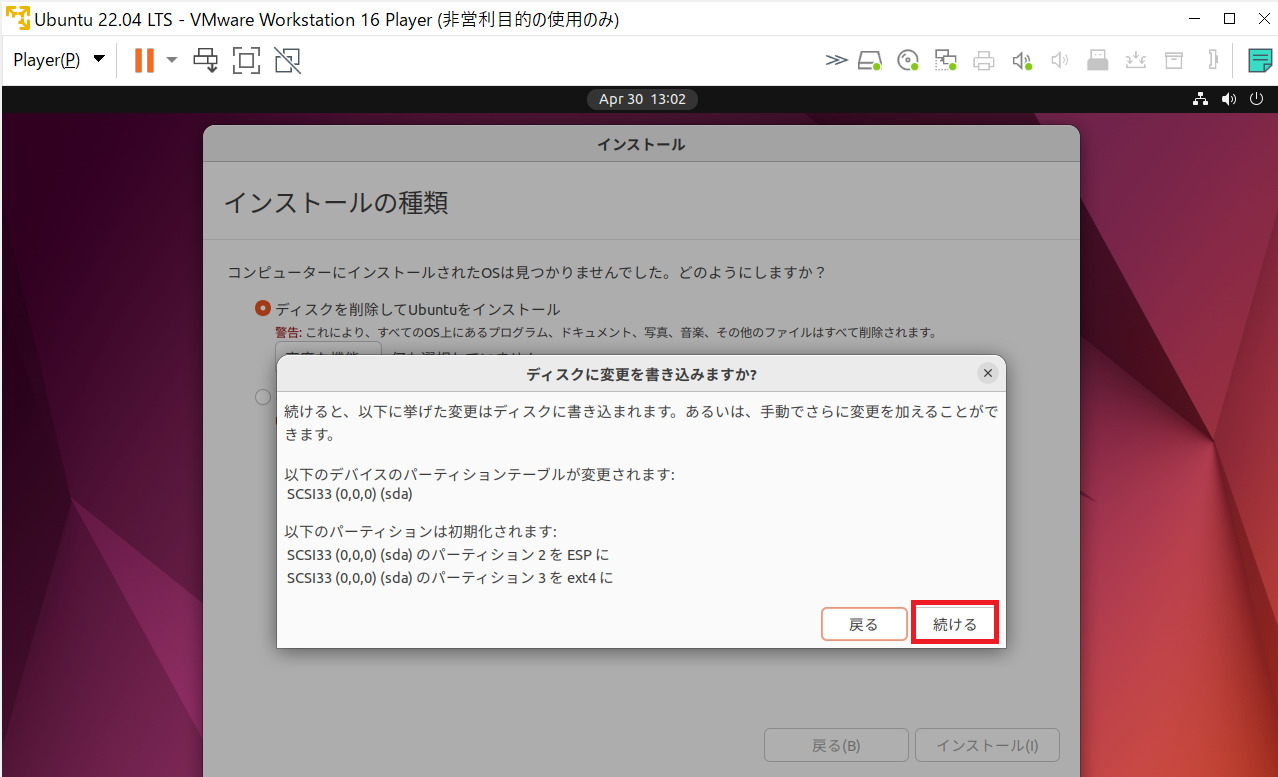Select ディスクを削除してUbuntuをインストール radio button
Image resolution: width=1278 pixels, height=777 pixels.
(x=263, y=309)
